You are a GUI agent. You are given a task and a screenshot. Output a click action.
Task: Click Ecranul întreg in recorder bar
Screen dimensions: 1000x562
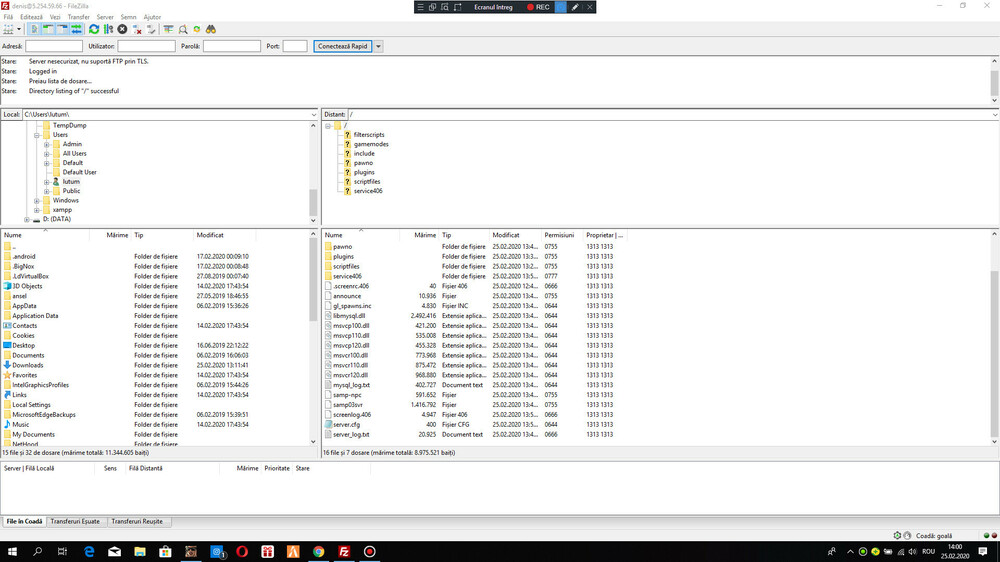click(x=493, y=7)
